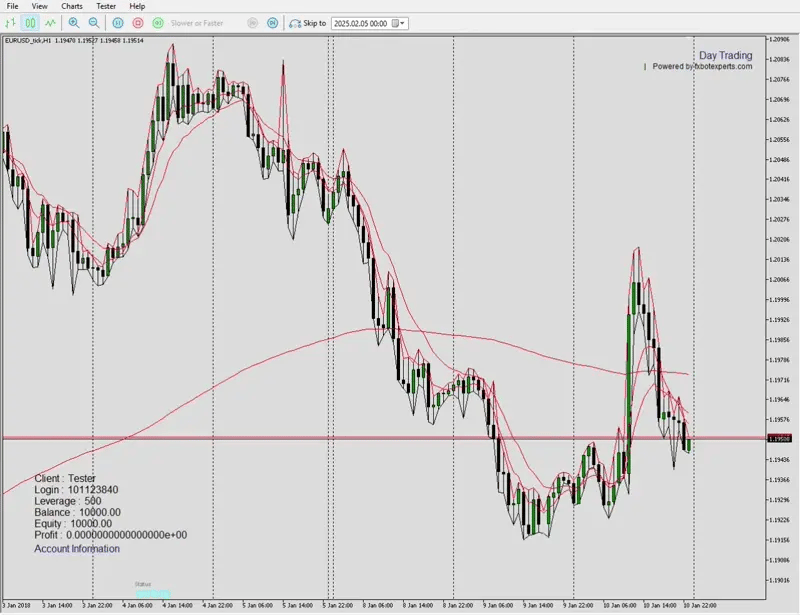The width and height of the screenshot is (800, 615).
Task: Open the Skip to date dropdown arrow
Action: click(x=402, y=23)
